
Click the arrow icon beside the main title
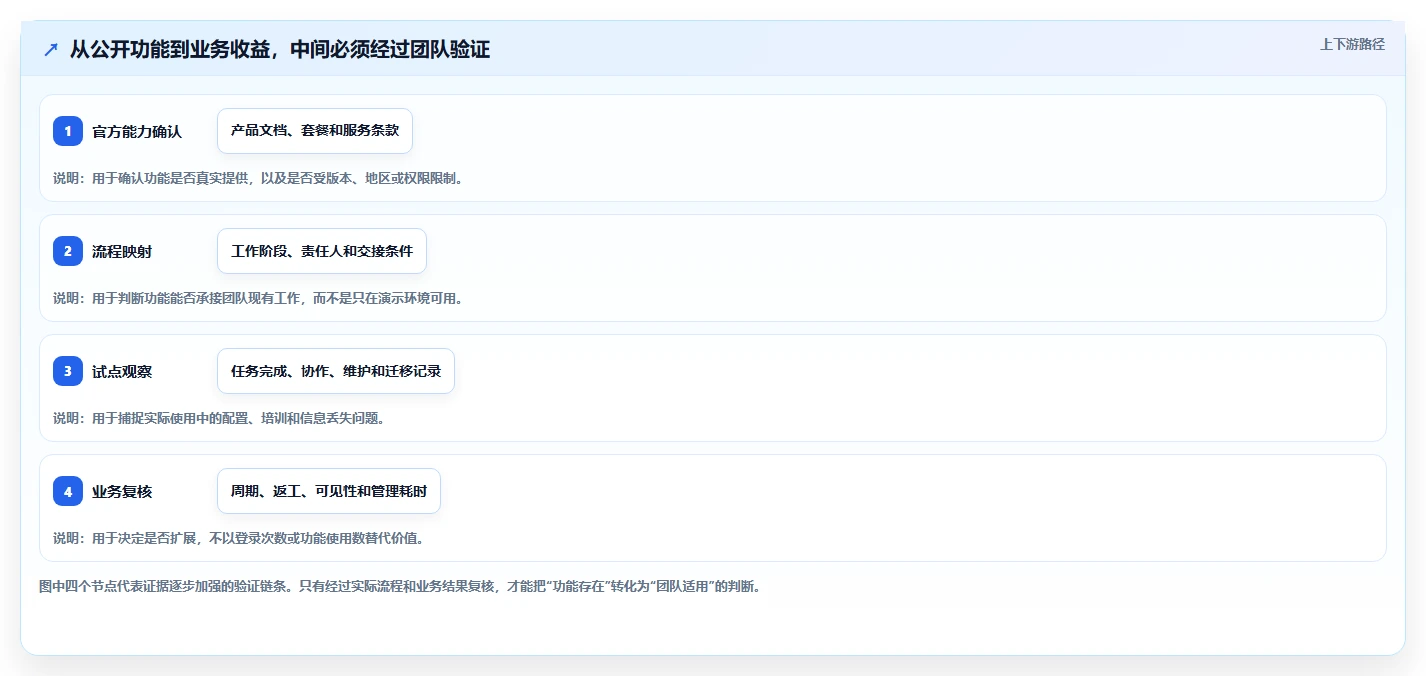click(51, 49)
